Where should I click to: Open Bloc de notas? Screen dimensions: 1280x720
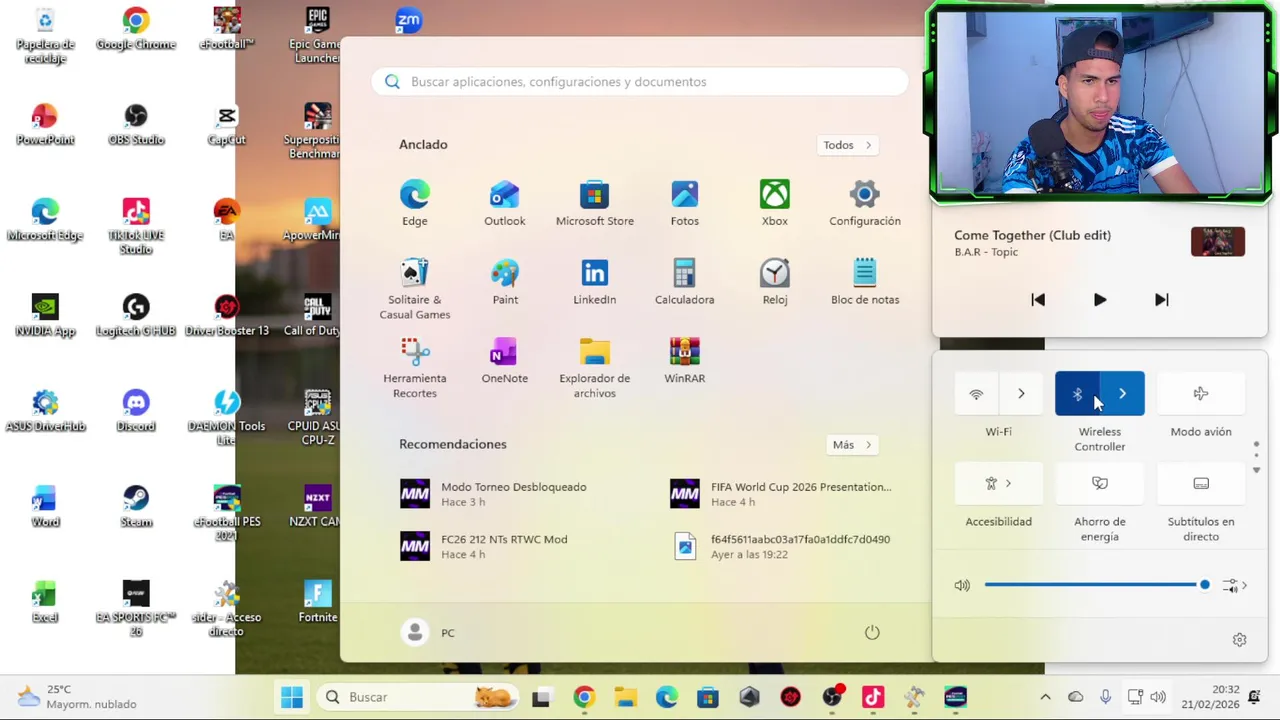point(865,282)
